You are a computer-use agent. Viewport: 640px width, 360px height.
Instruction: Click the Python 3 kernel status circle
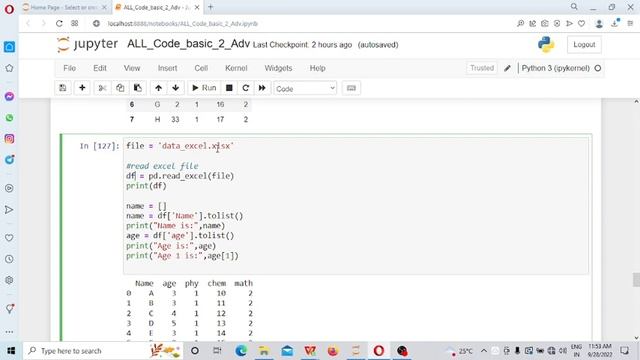(598, 68)
